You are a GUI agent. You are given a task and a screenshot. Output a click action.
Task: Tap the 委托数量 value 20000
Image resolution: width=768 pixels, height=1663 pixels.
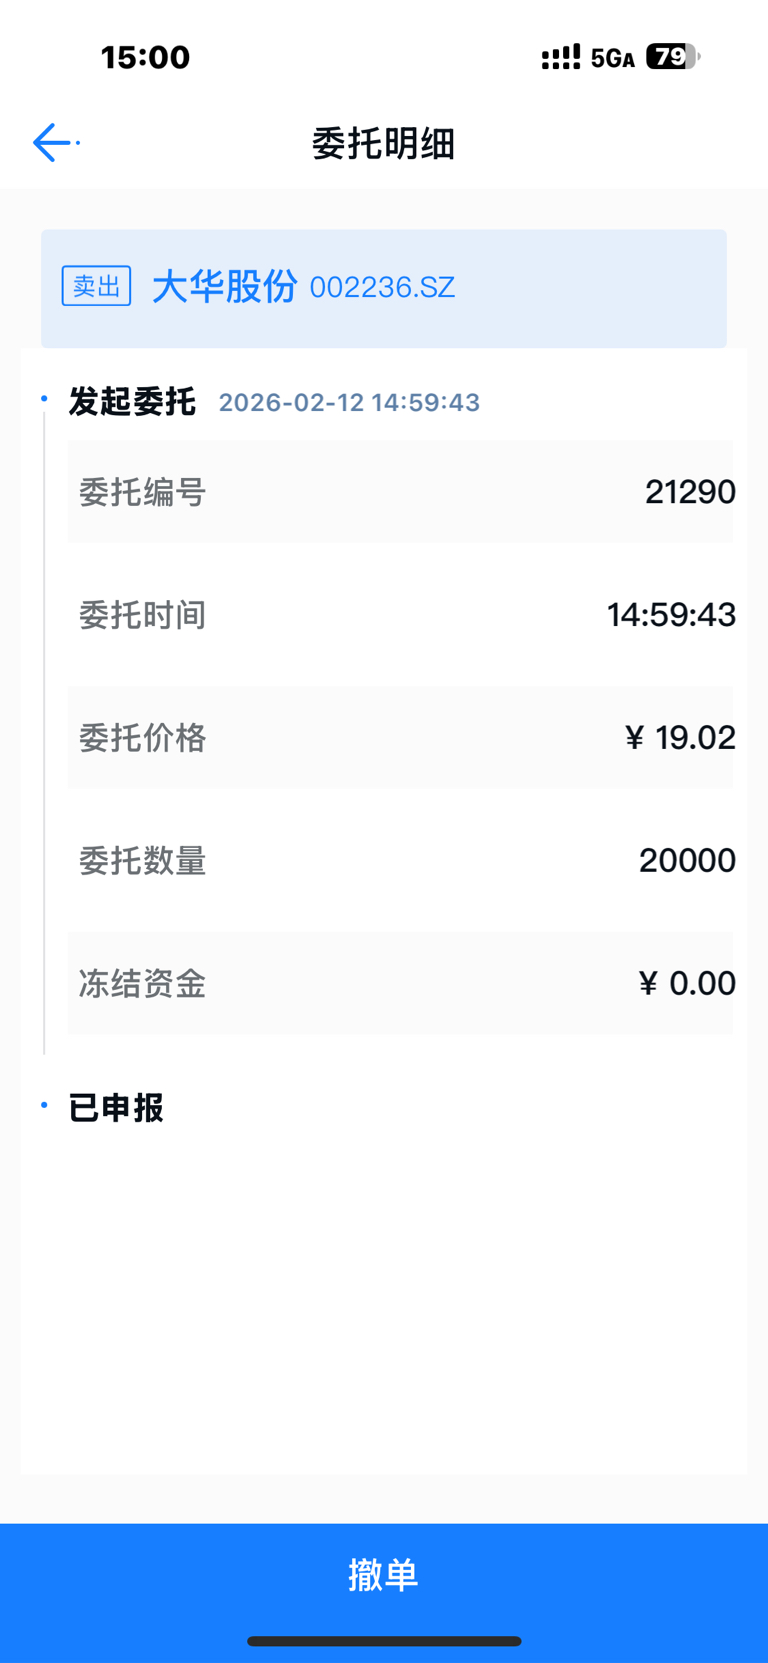[x=687, y=861]
